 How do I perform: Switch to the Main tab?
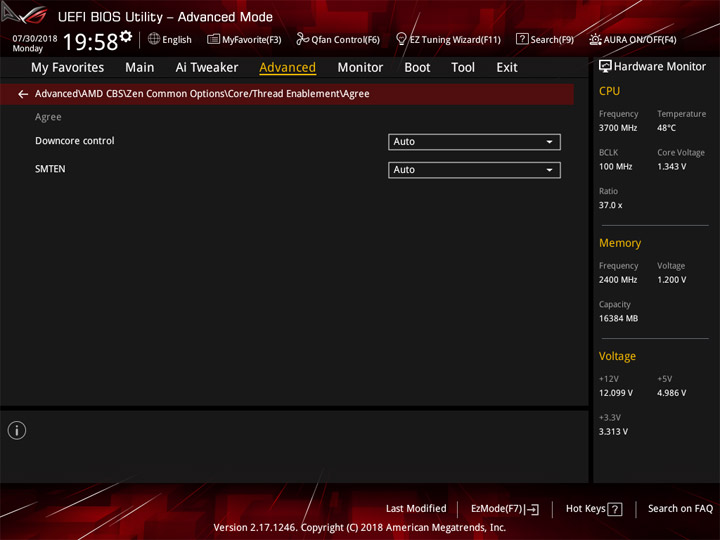click(140, 68)
